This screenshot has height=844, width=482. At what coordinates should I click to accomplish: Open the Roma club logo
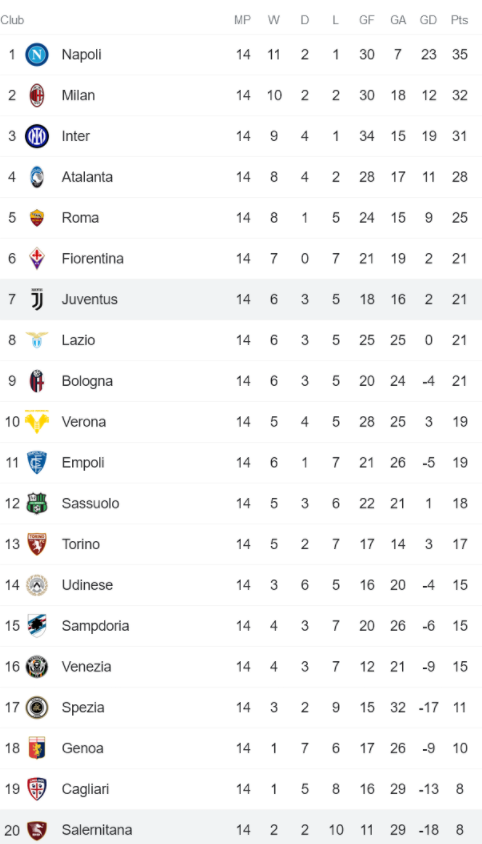click(37, 218)
